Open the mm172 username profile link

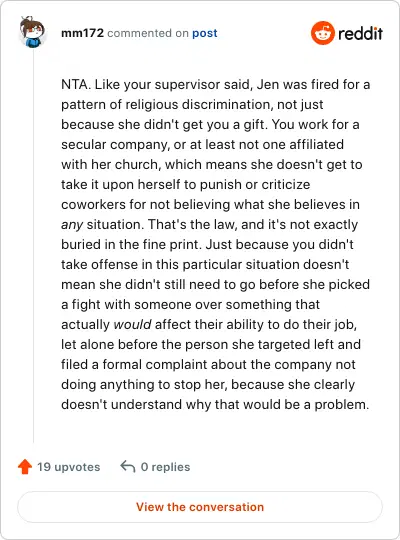[82, 33]
